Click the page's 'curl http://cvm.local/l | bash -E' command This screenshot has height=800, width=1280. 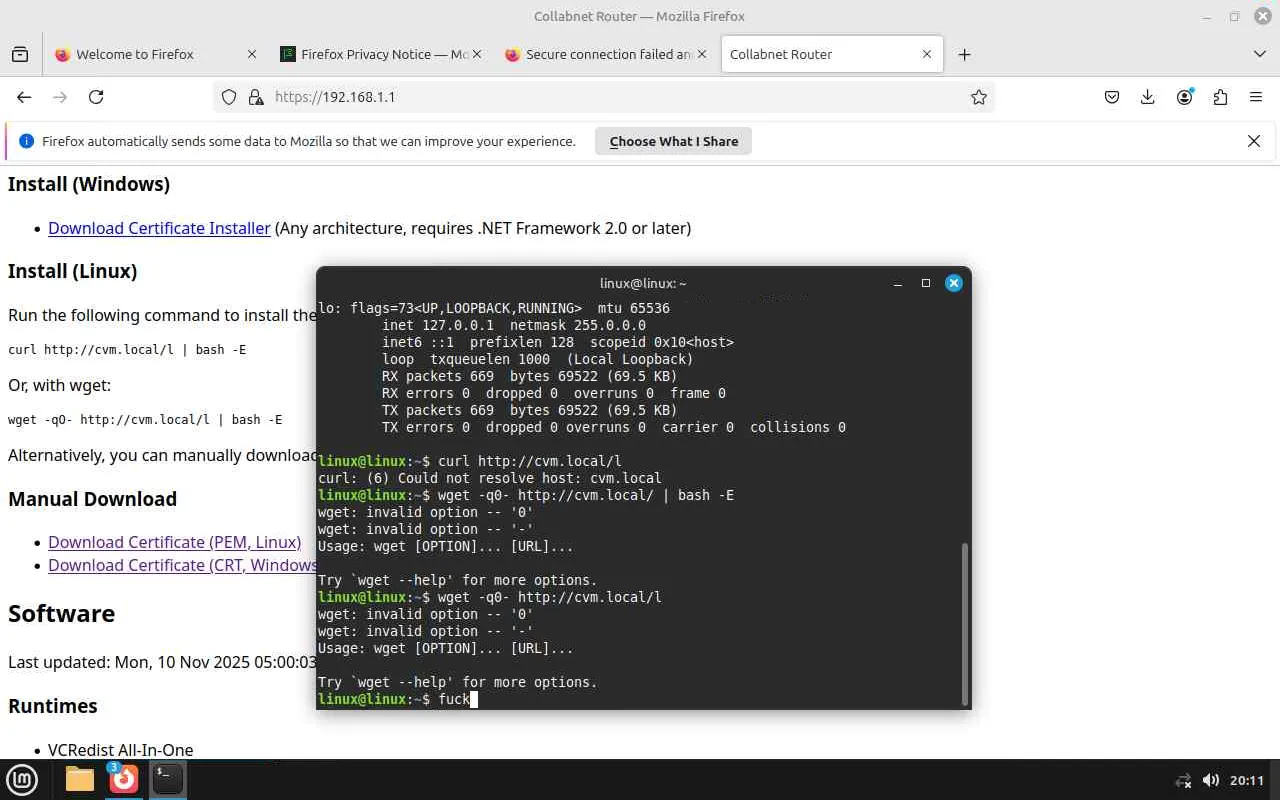point(127,350)
